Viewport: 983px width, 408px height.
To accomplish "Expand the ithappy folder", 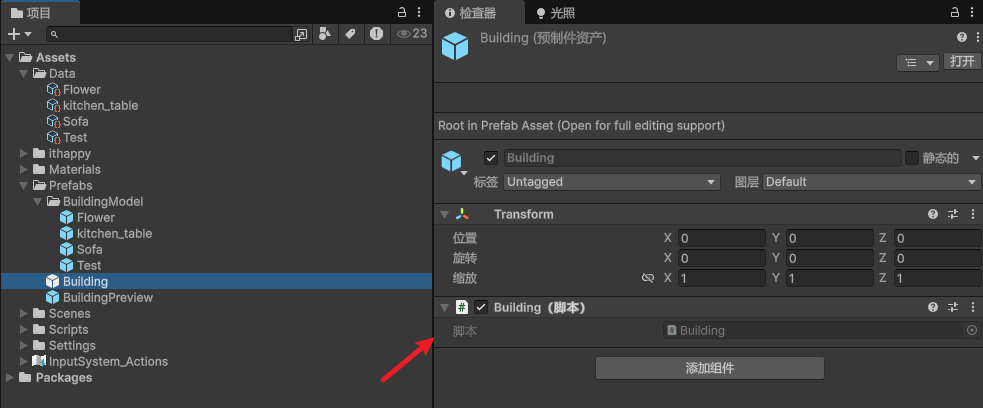I will click(23, 154).
